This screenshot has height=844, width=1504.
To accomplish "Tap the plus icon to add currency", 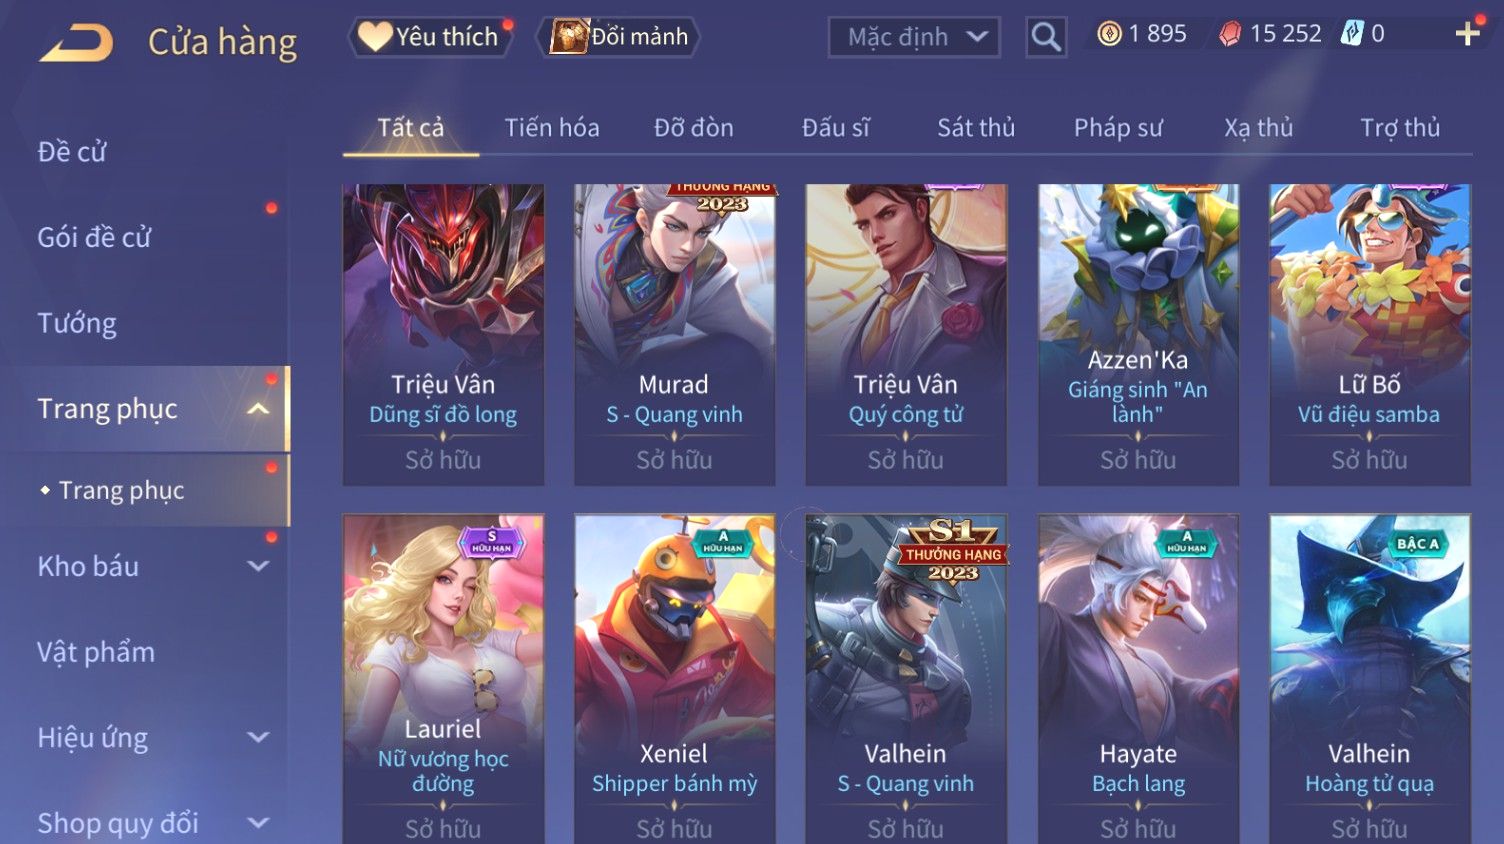I will click(1467, 34).
